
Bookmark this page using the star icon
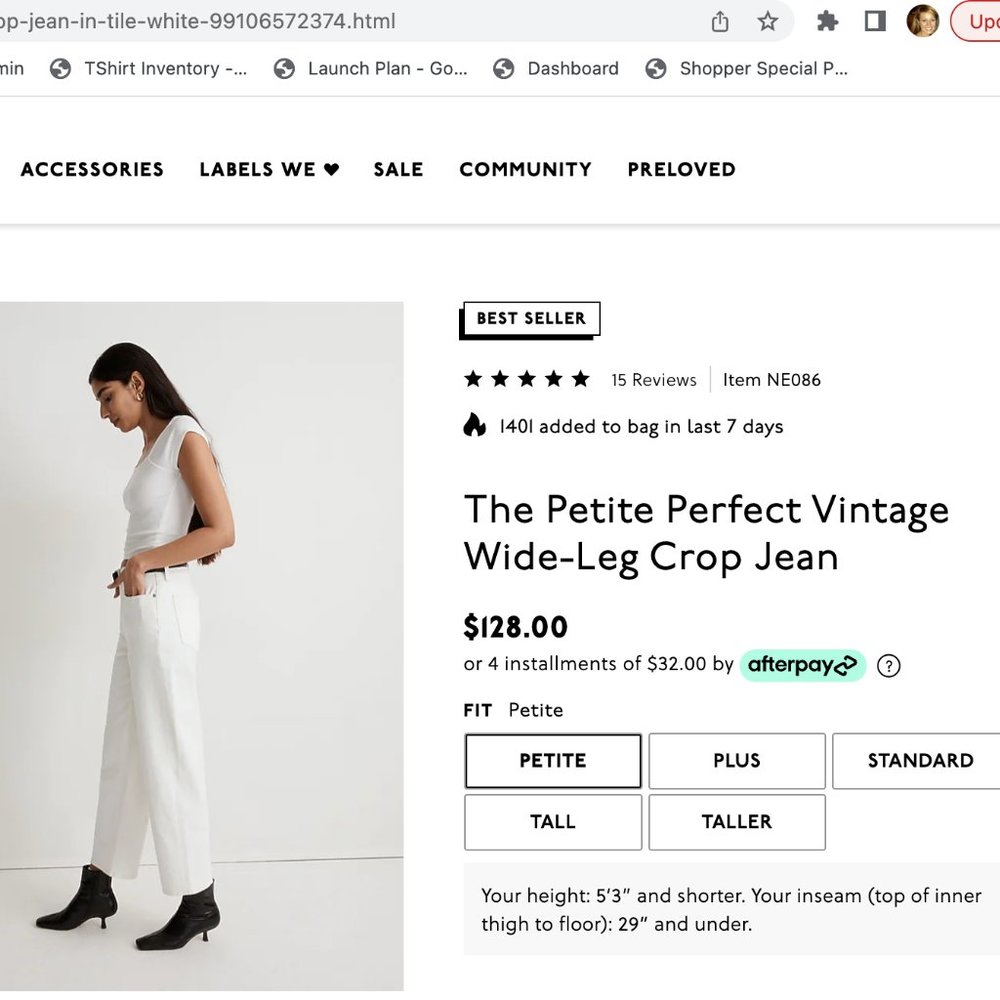pyautogui.click(x=768, y=20)
